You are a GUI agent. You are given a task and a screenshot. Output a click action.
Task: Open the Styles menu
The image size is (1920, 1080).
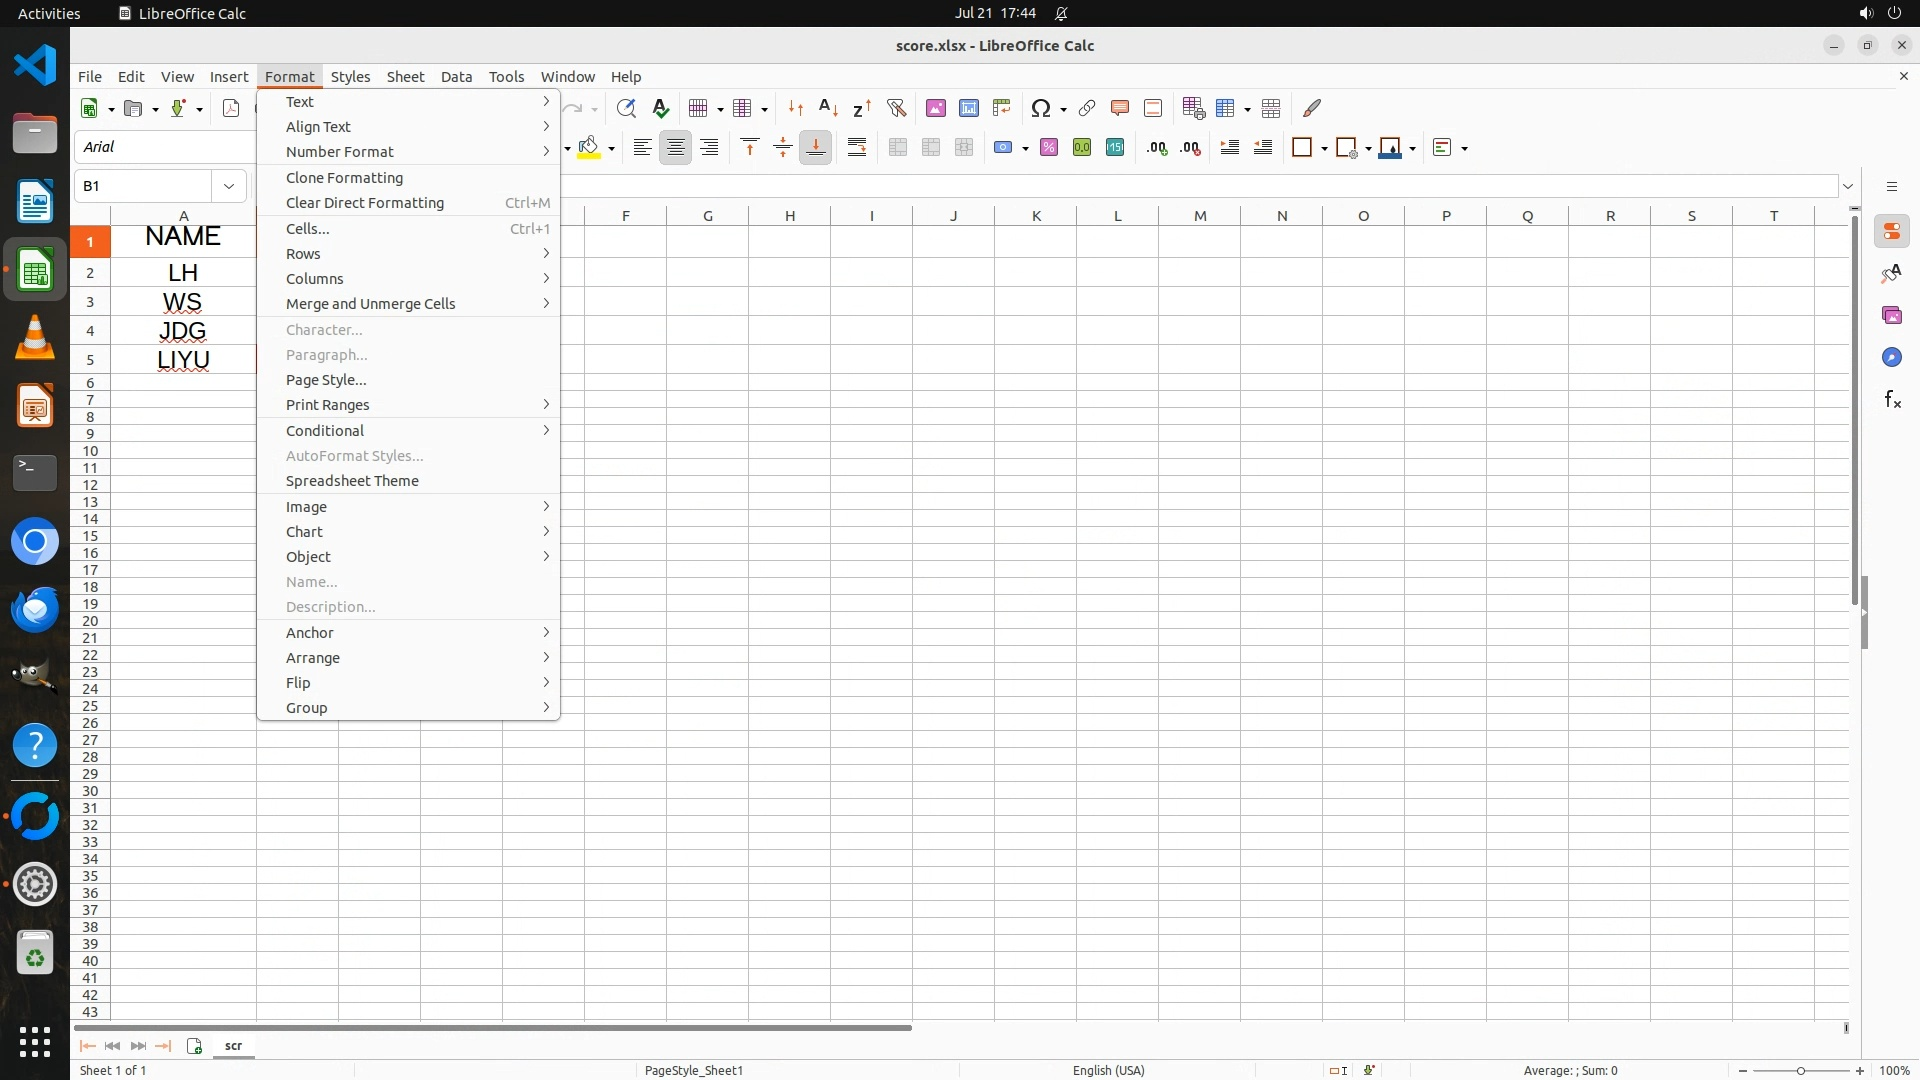point(350,77)
